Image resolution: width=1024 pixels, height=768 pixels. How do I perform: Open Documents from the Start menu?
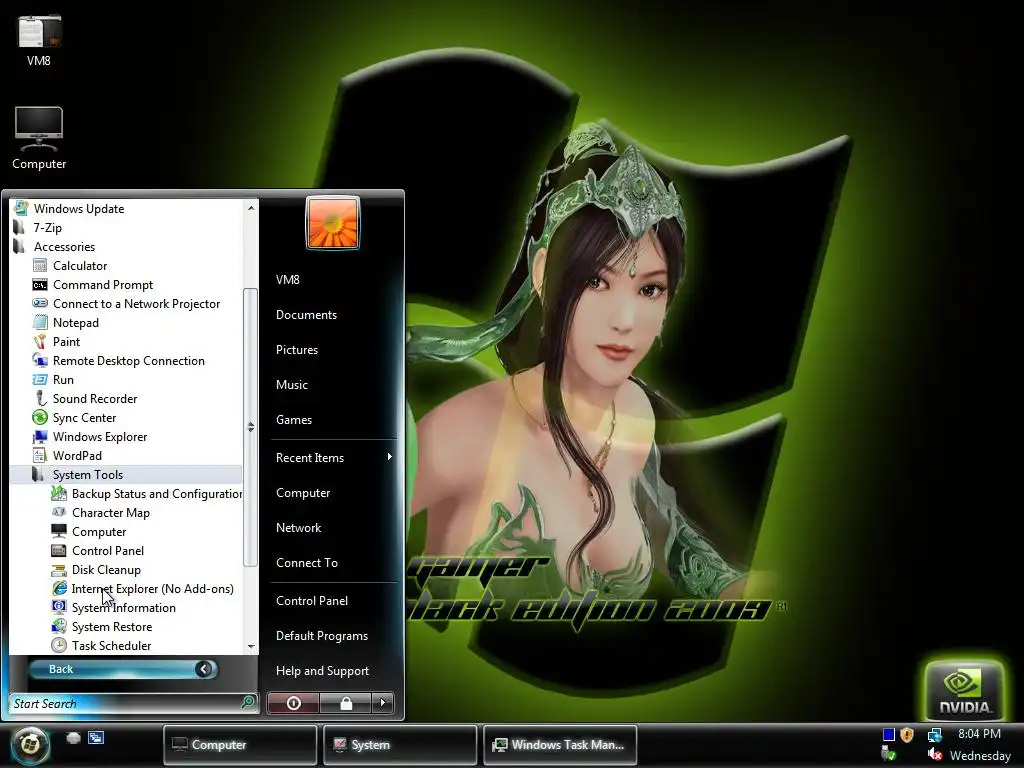pyautogui.click(x=306, y=315)
